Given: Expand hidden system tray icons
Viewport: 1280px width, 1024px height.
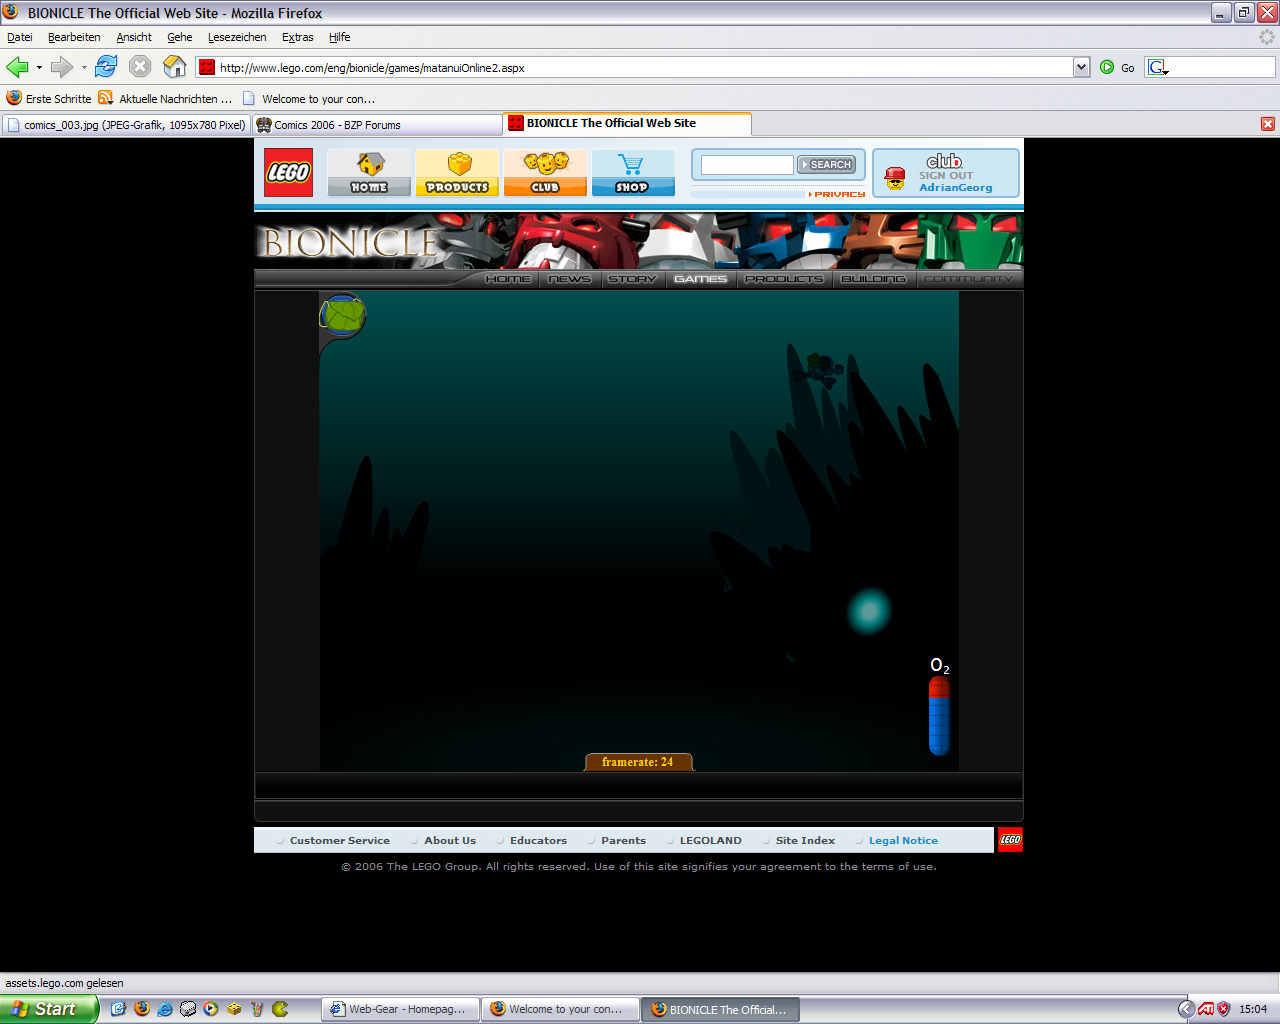Looking at the screenshot, I should pos(1186,1009).
